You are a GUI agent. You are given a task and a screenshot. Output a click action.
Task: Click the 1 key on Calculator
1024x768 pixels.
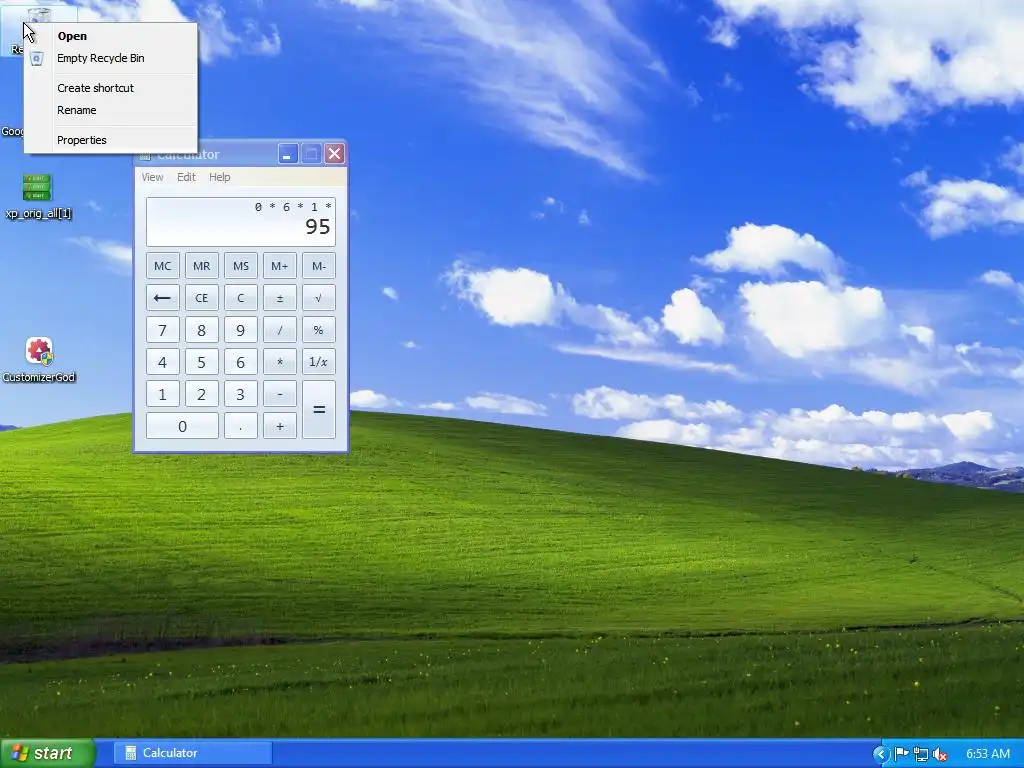click(x=163, y=394)
